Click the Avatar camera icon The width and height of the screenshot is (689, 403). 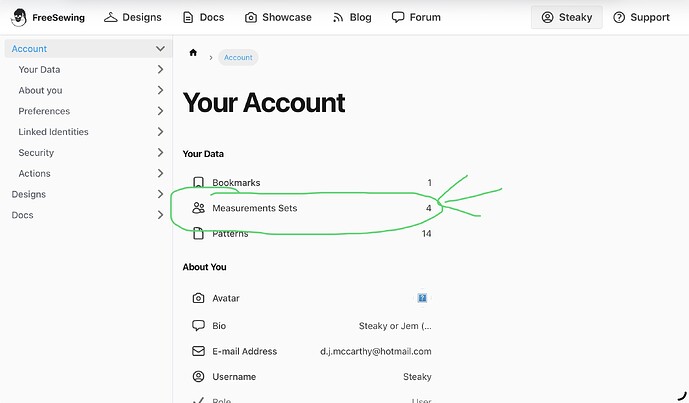(x=198, y=298)
